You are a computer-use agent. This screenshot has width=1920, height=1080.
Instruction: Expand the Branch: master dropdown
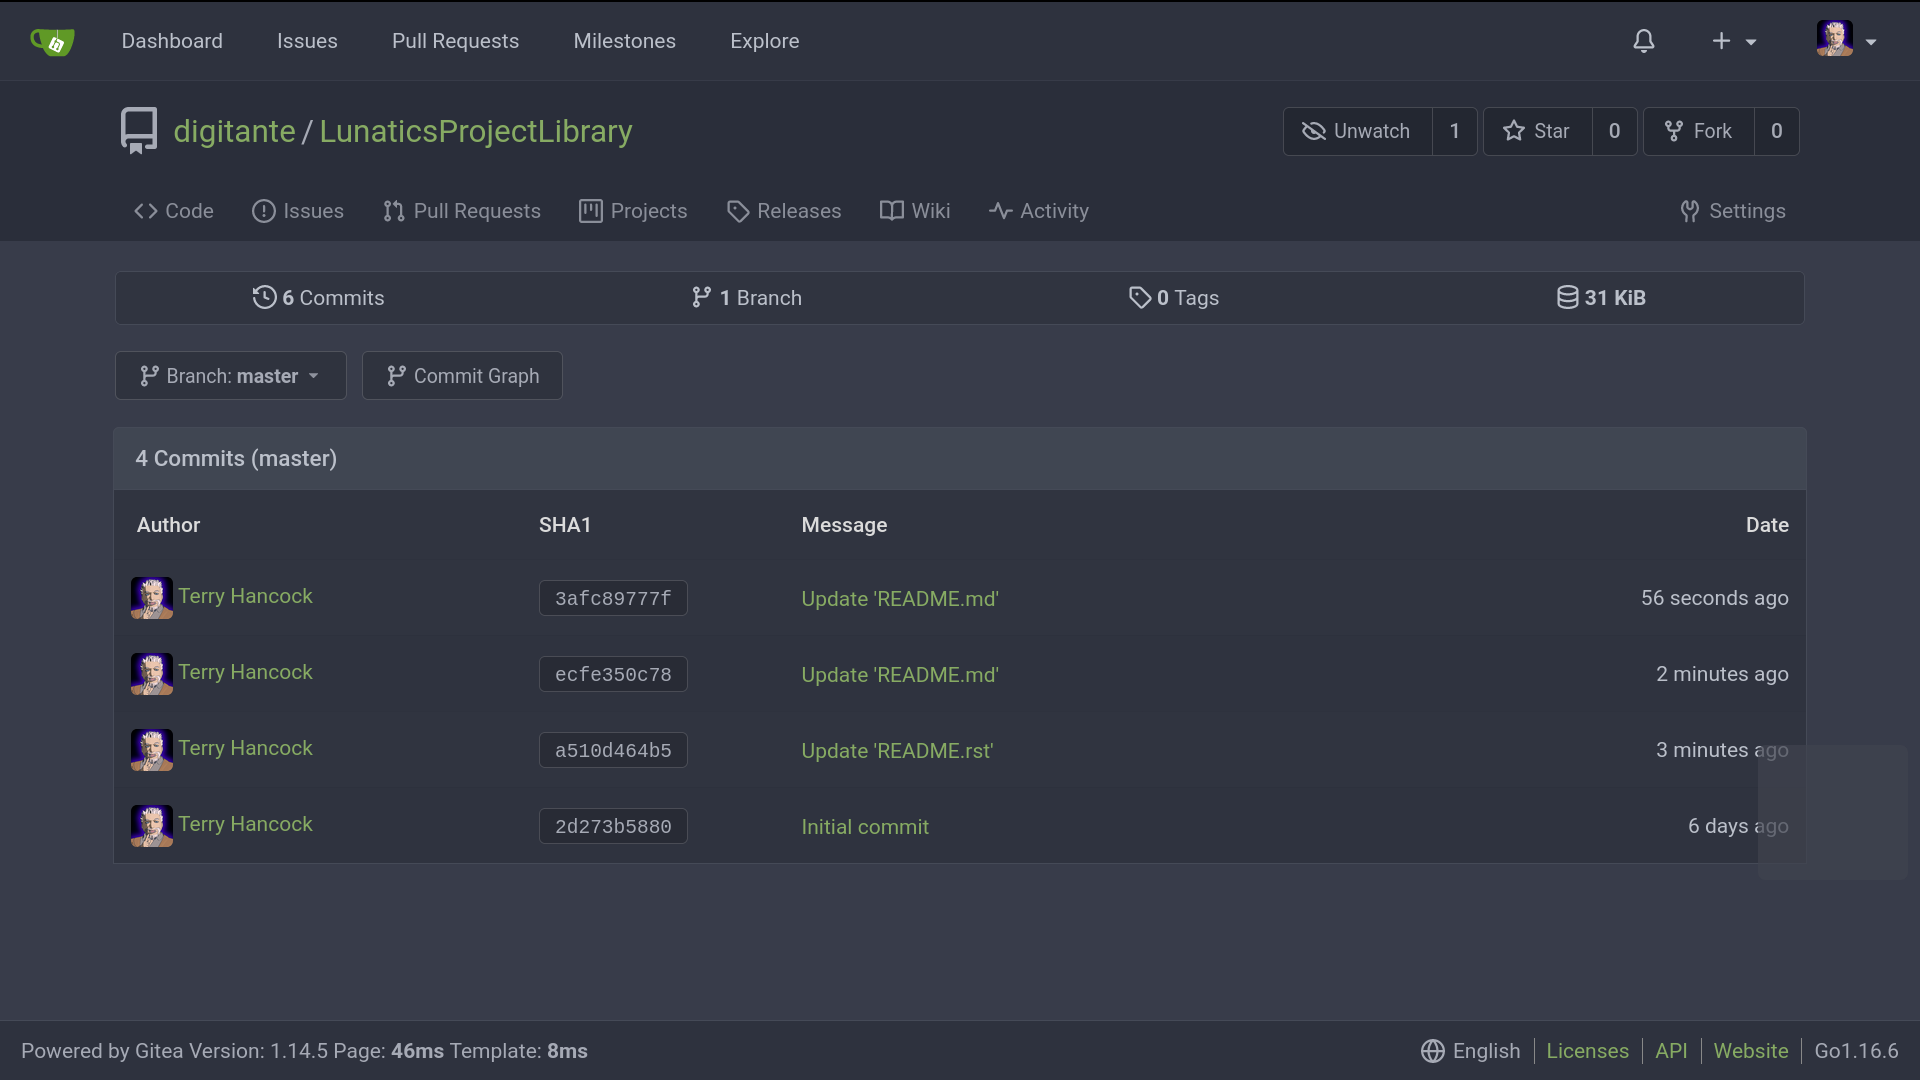[x=230, y=376]
